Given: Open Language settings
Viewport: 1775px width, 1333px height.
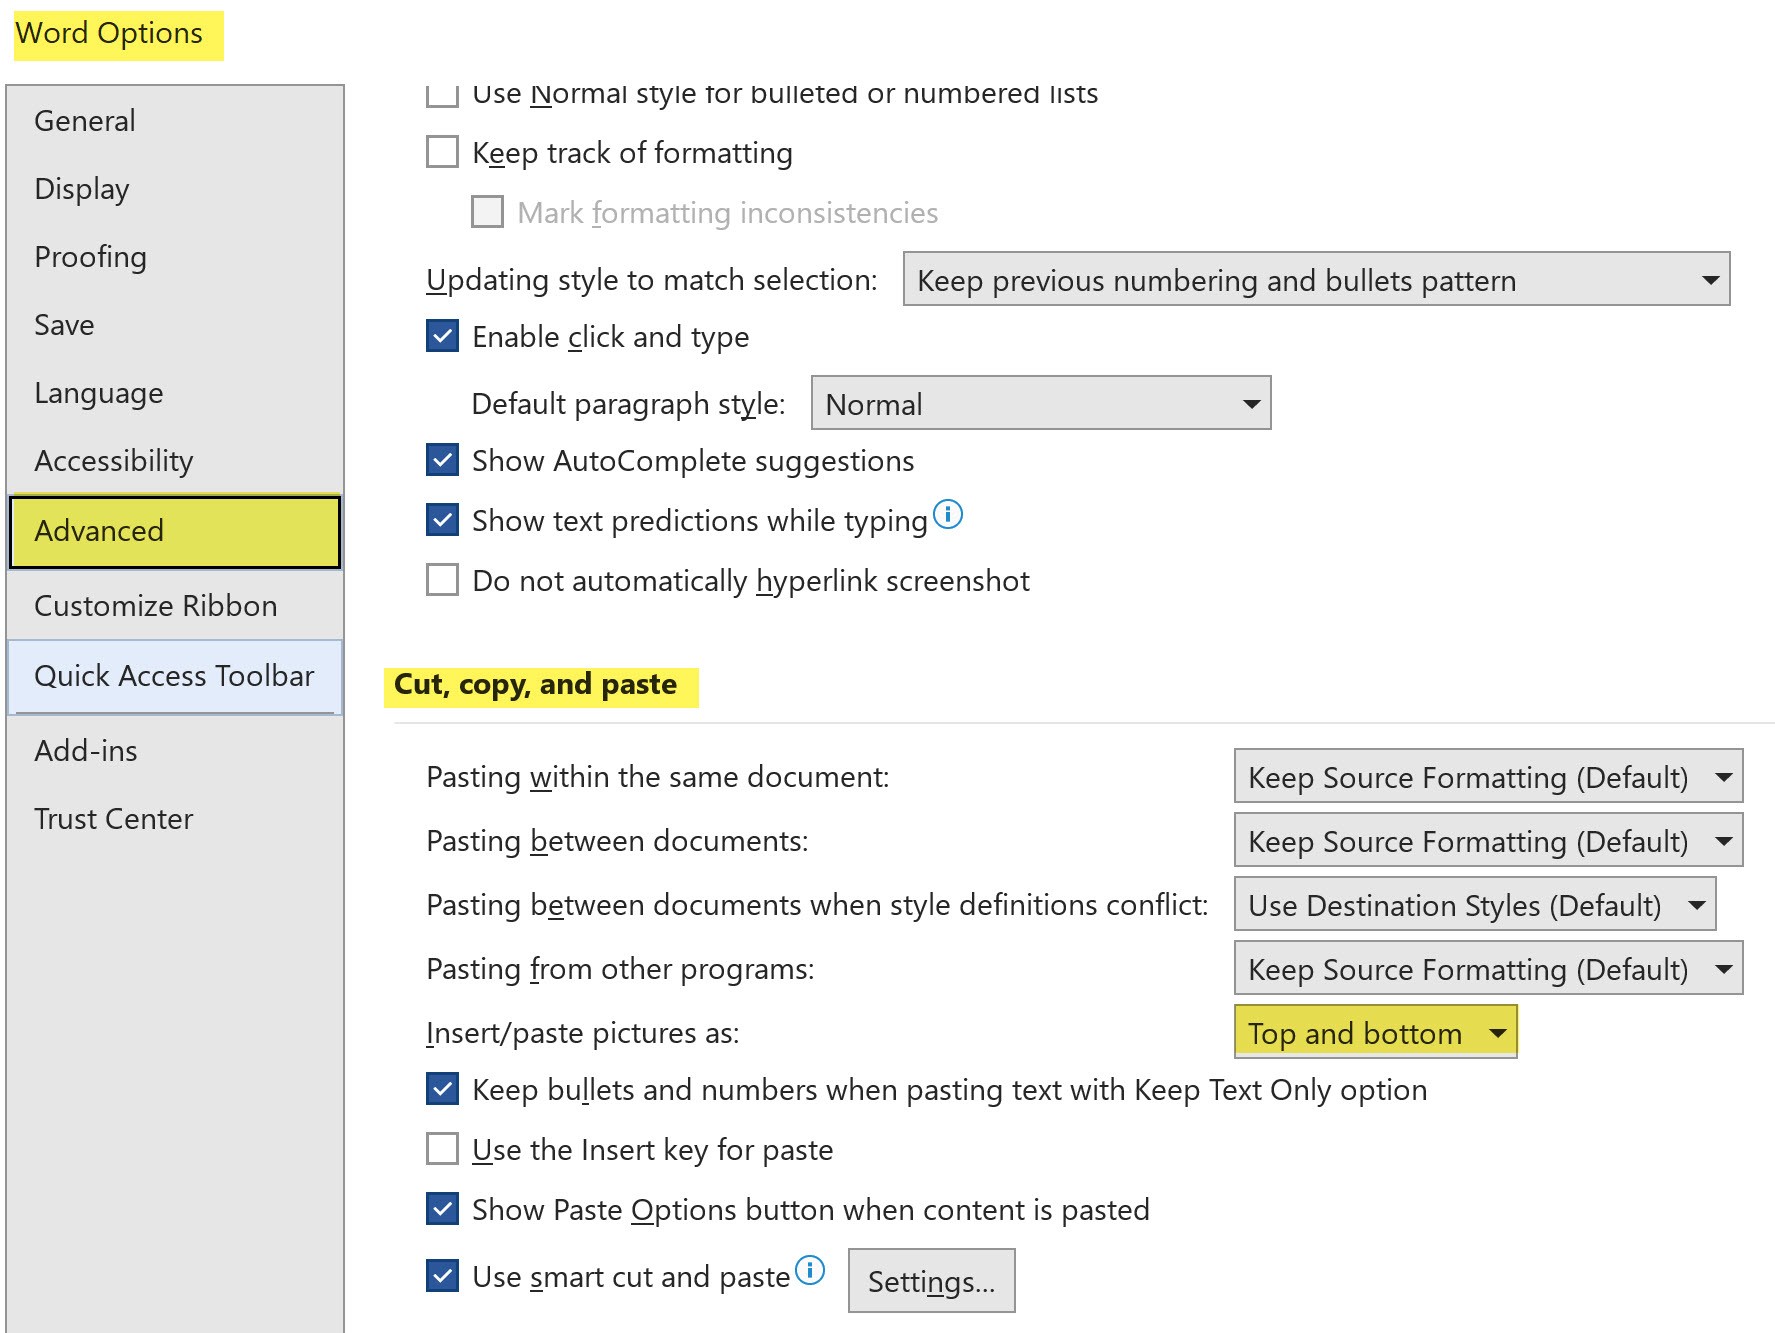Looking at the screenshot, I should click(175, 393).
